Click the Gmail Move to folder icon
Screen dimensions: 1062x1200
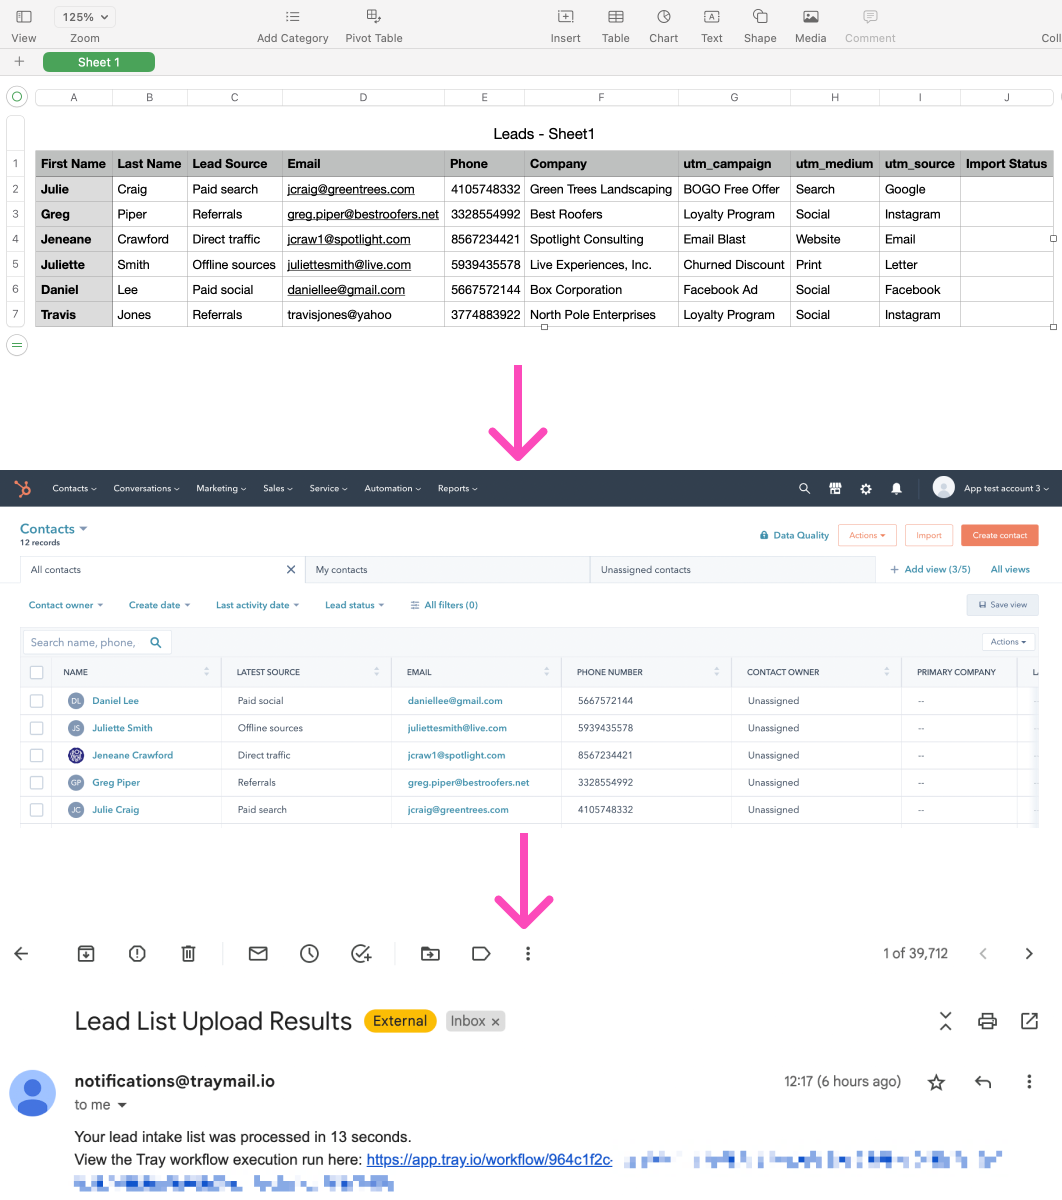point(430,954)
